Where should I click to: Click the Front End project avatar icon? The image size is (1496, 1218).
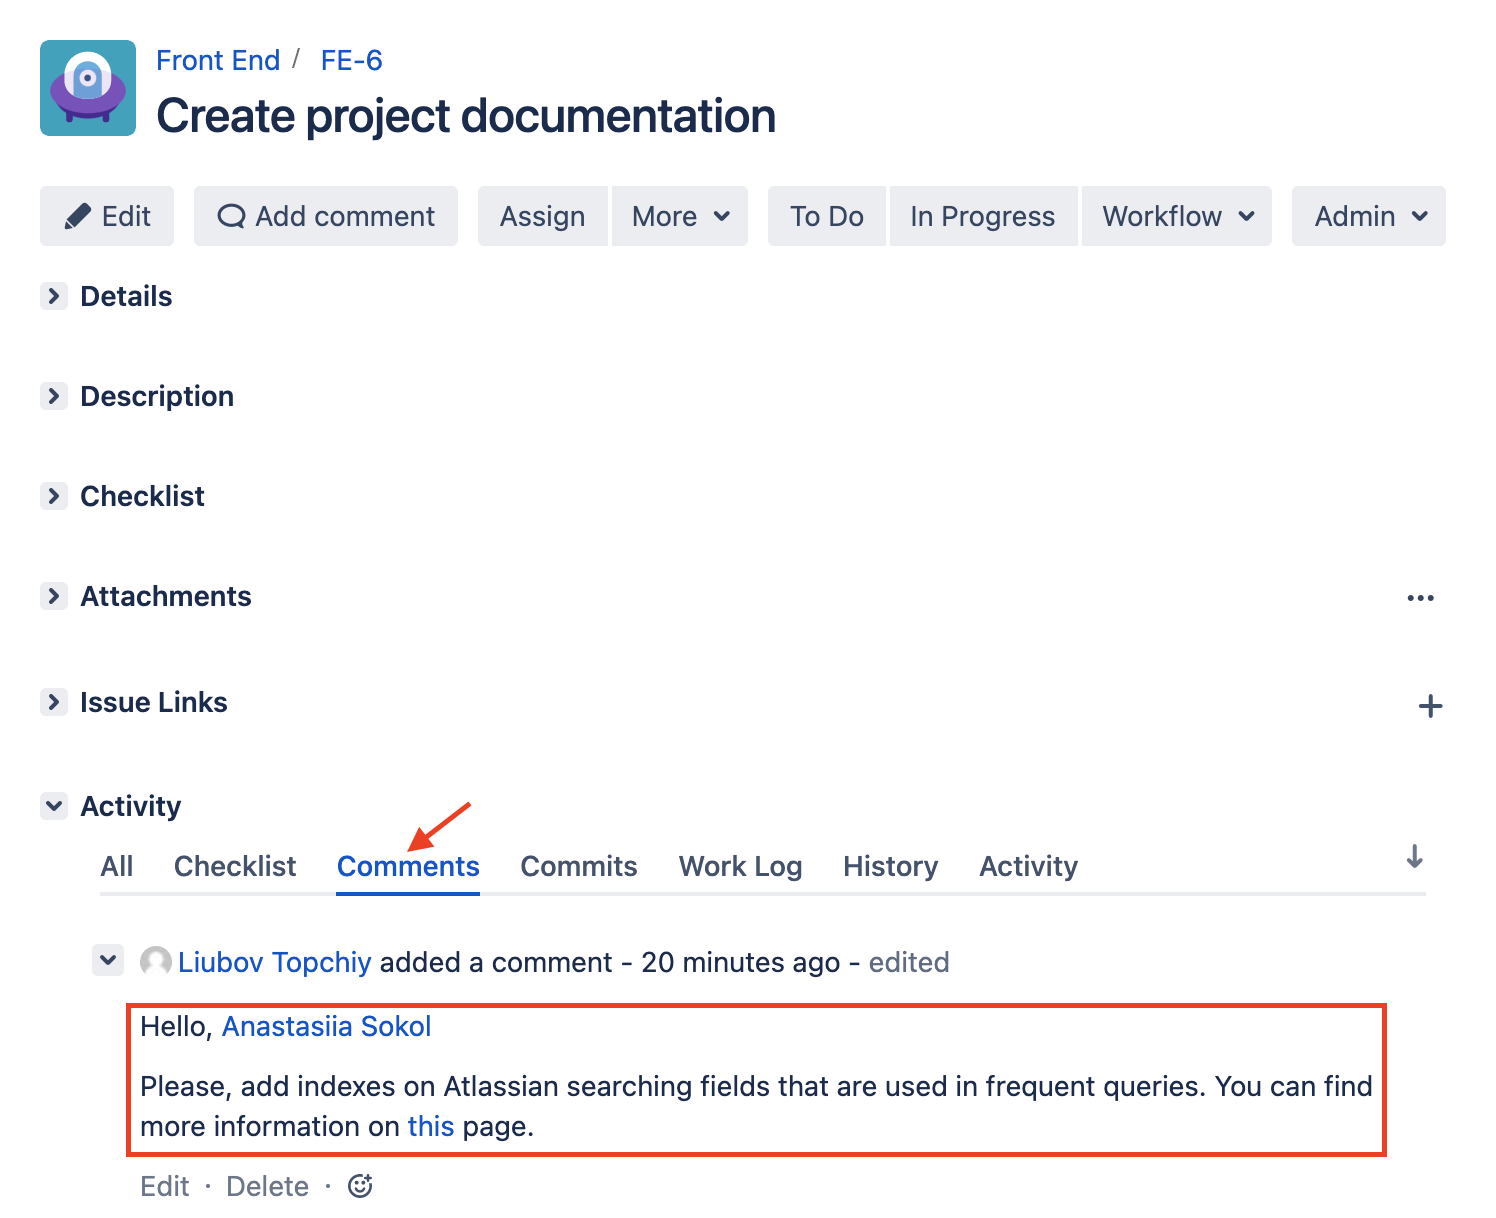point(88,88)
